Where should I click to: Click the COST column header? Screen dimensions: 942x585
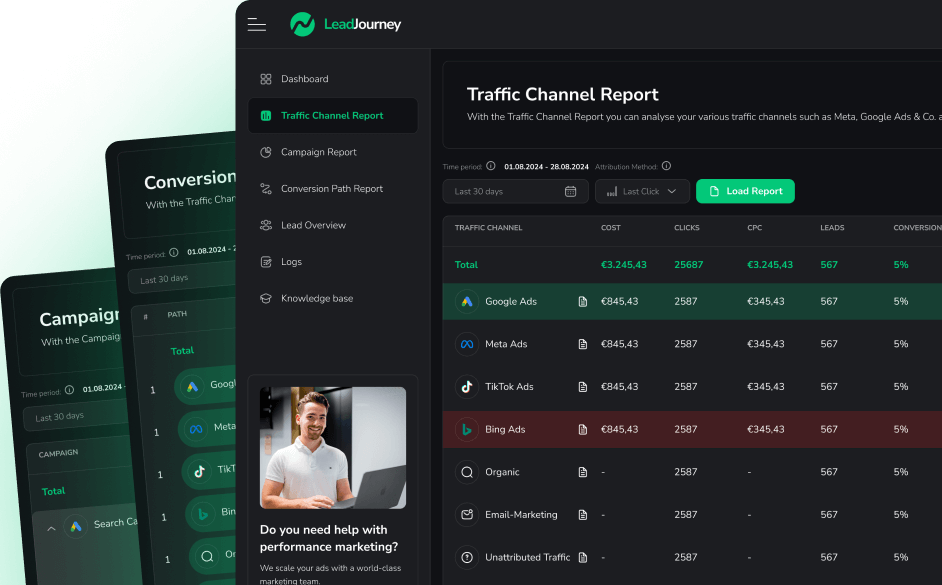click(611, 228)
